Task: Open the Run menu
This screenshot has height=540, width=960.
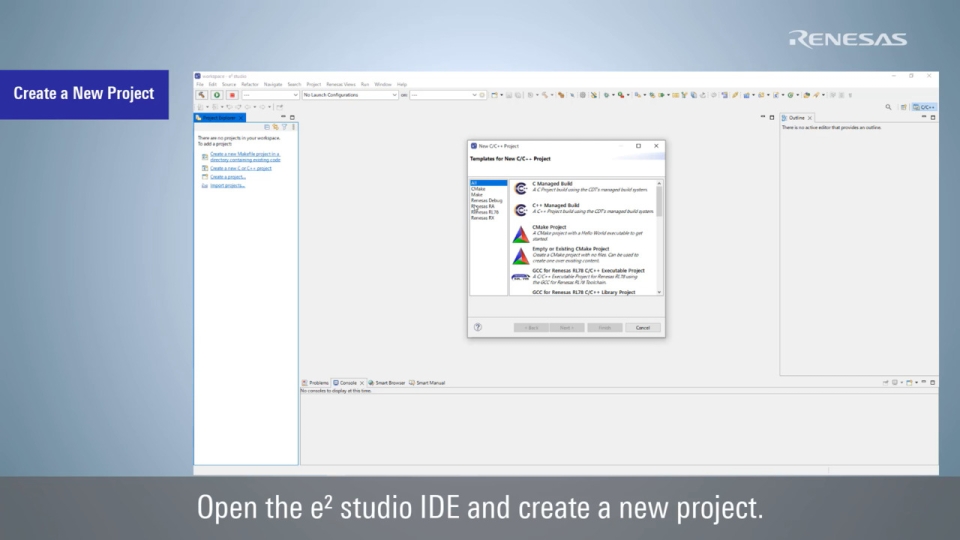Action: pyautogui.click(x=365, y=84)
